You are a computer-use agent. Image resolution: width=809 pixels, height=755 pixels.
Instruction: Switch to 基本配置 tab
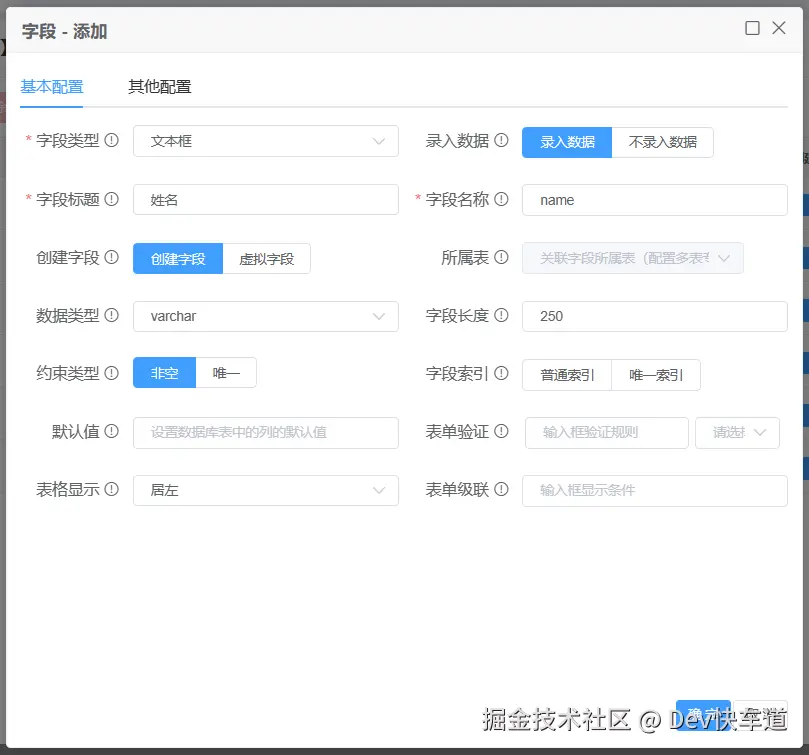tap(52, 87)
